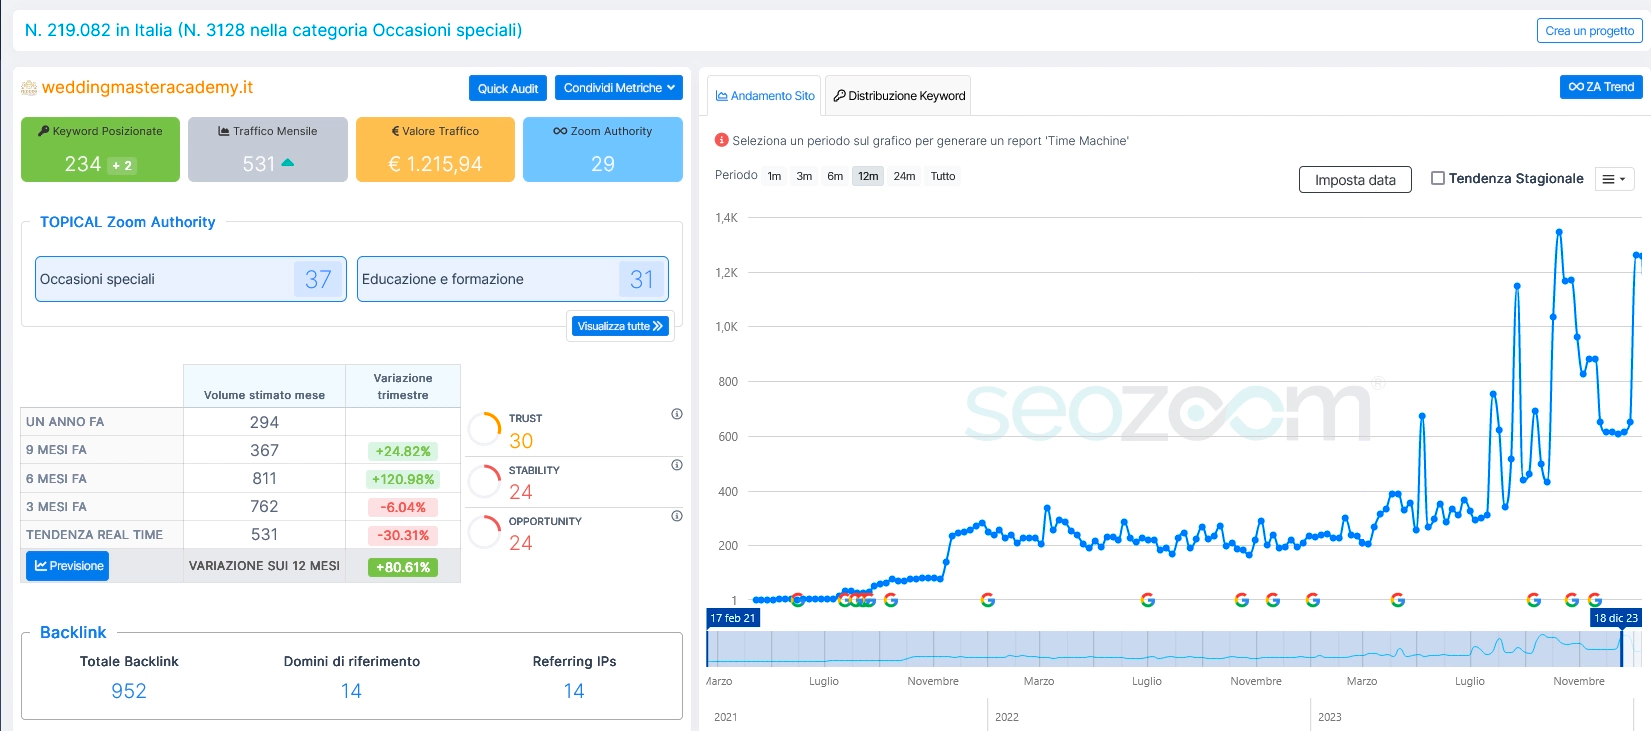Select the Tutto period option
Screen dimensions: 1651x731
pyautogui.click(x=943, y=176)
